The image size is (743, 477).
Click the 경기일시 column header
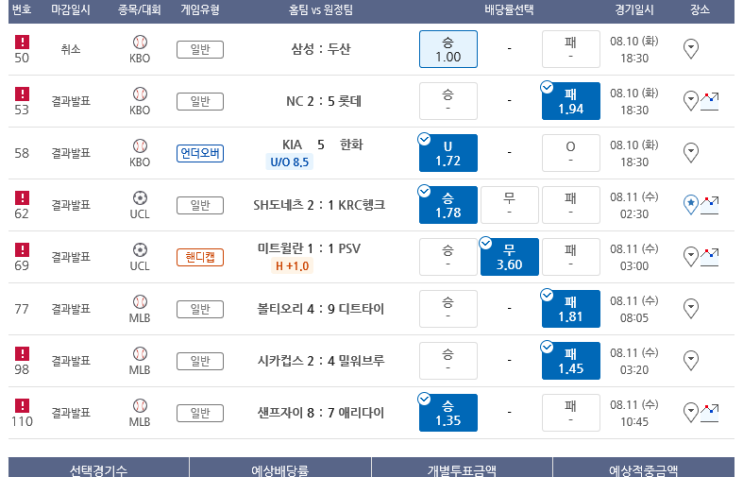634,9
